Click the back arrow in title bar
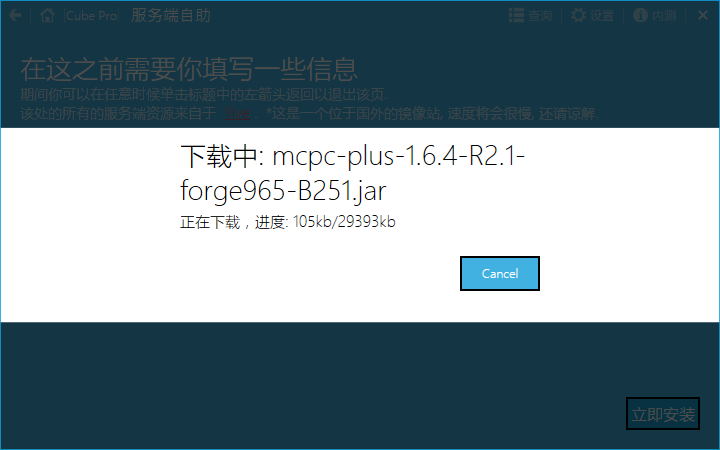The height and width of the screenshot is (450, 720). [x=15, y=16]
